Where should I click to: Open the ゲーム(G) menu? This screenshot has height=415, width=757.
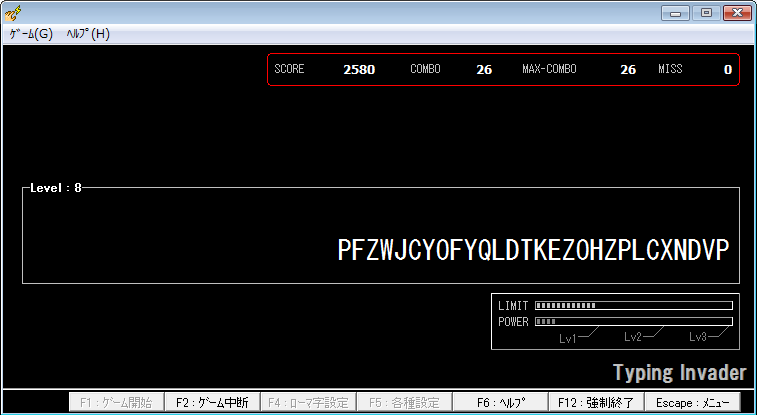pos(31,34)
